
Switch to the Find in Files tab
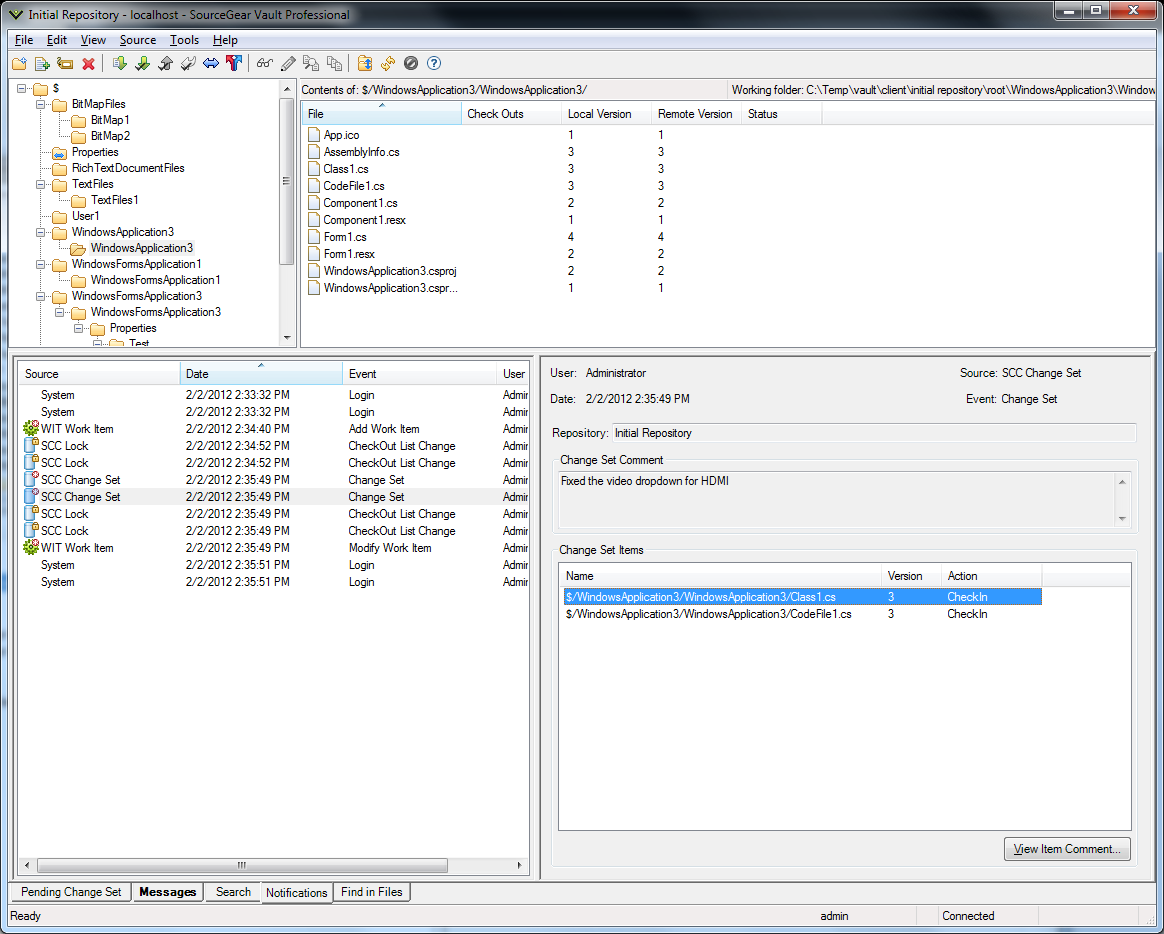(371, 892)
